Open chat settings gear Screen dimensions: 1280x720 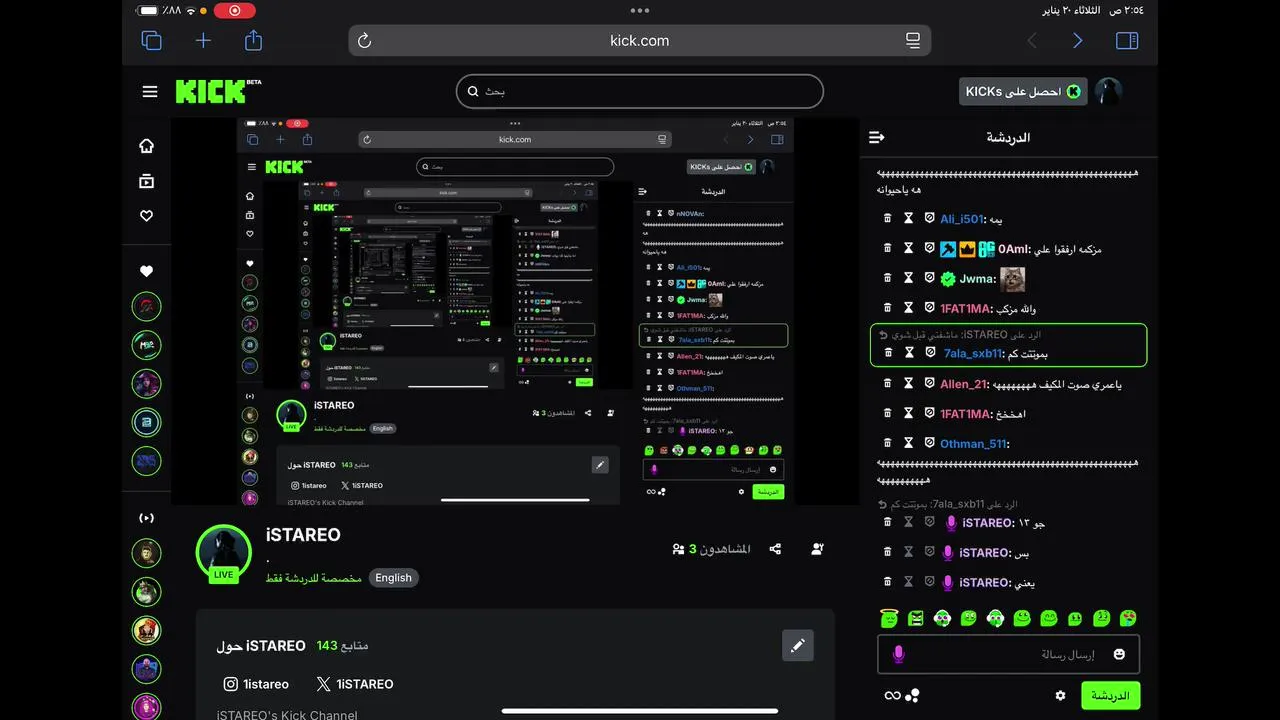pyautogui.click(x=1060, y=695)
